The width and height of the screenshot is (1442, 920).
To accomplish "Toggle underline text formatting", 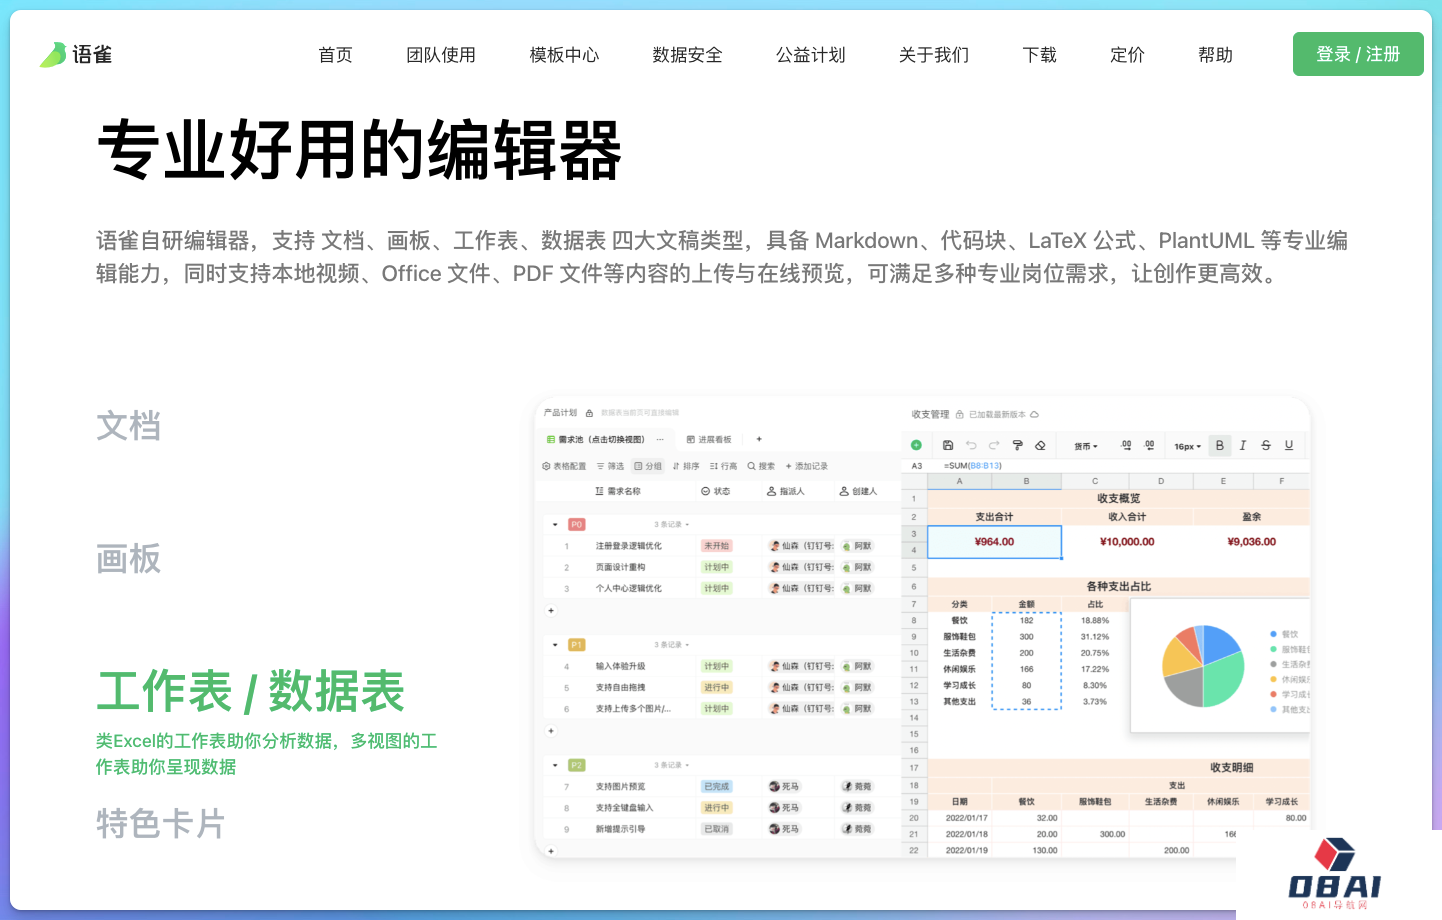I will pyautogui.click(x=1289, y=446).
